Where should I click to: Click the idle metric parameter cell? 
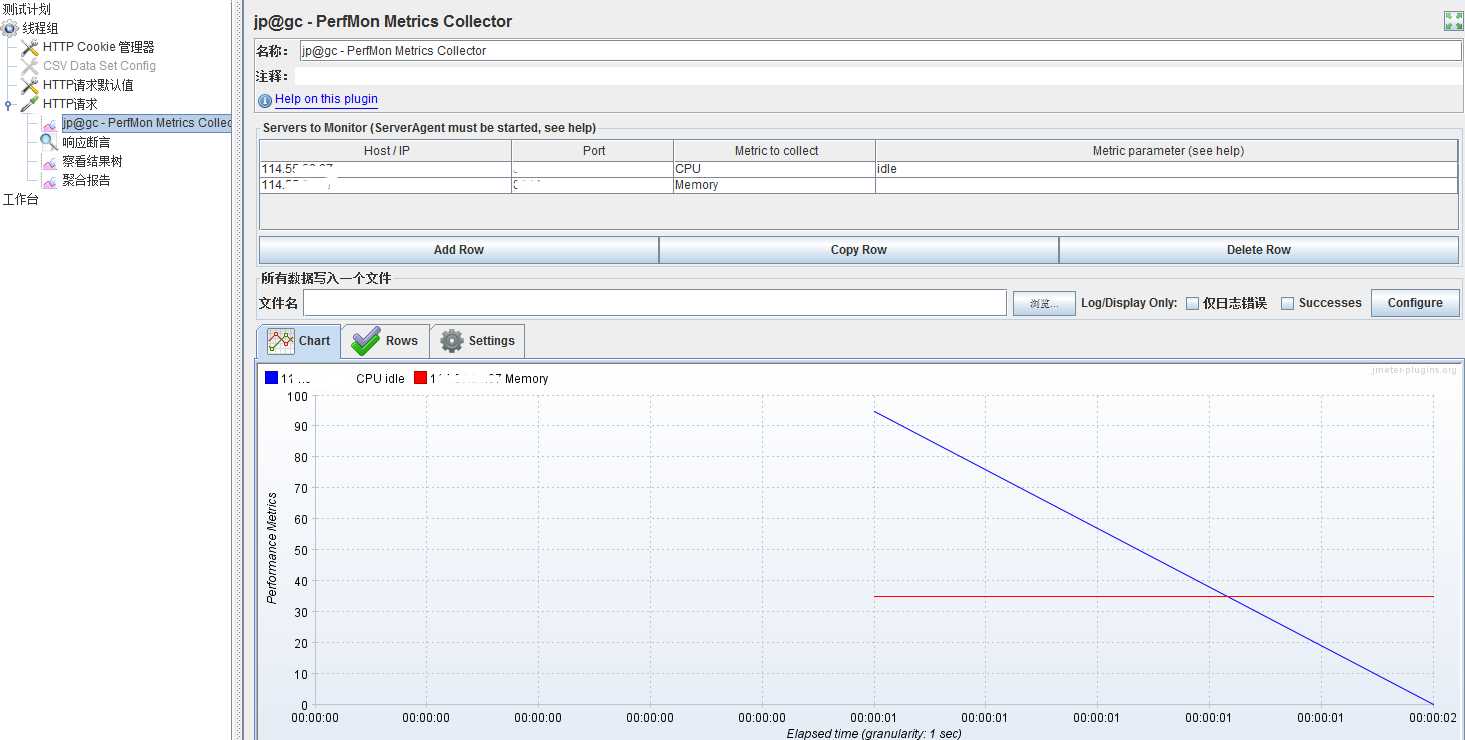click(1167, 169)
